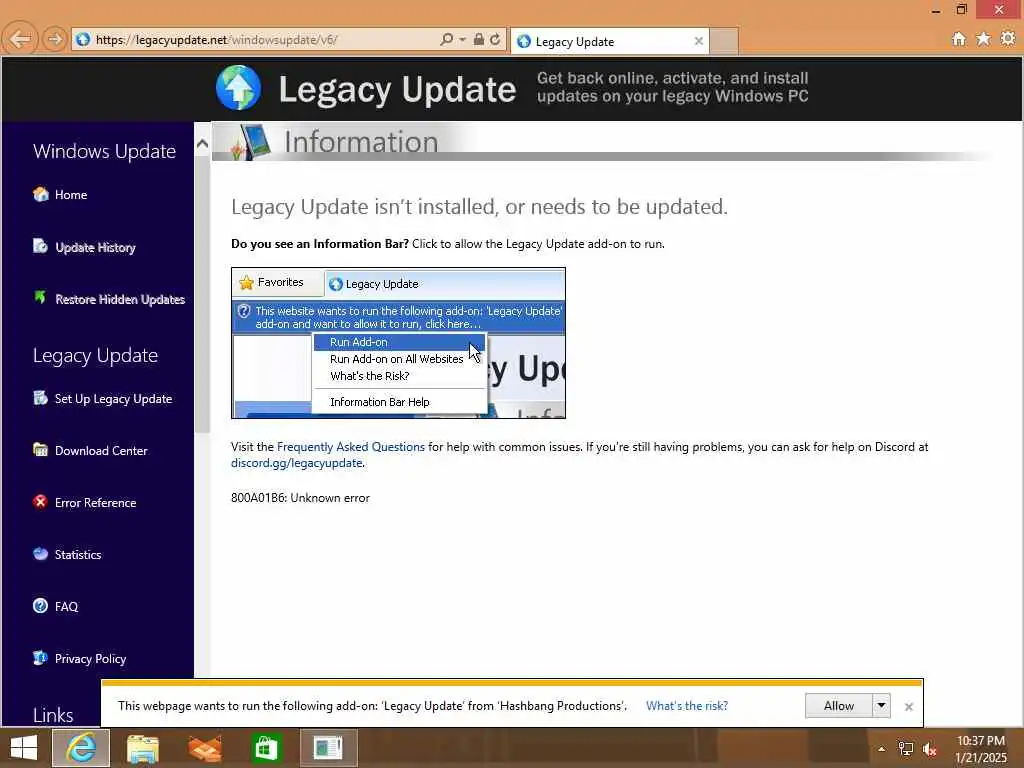Screen dimensions: 1024x768
Task: Open the Statistics sidebar link
Action: [78, 554]
